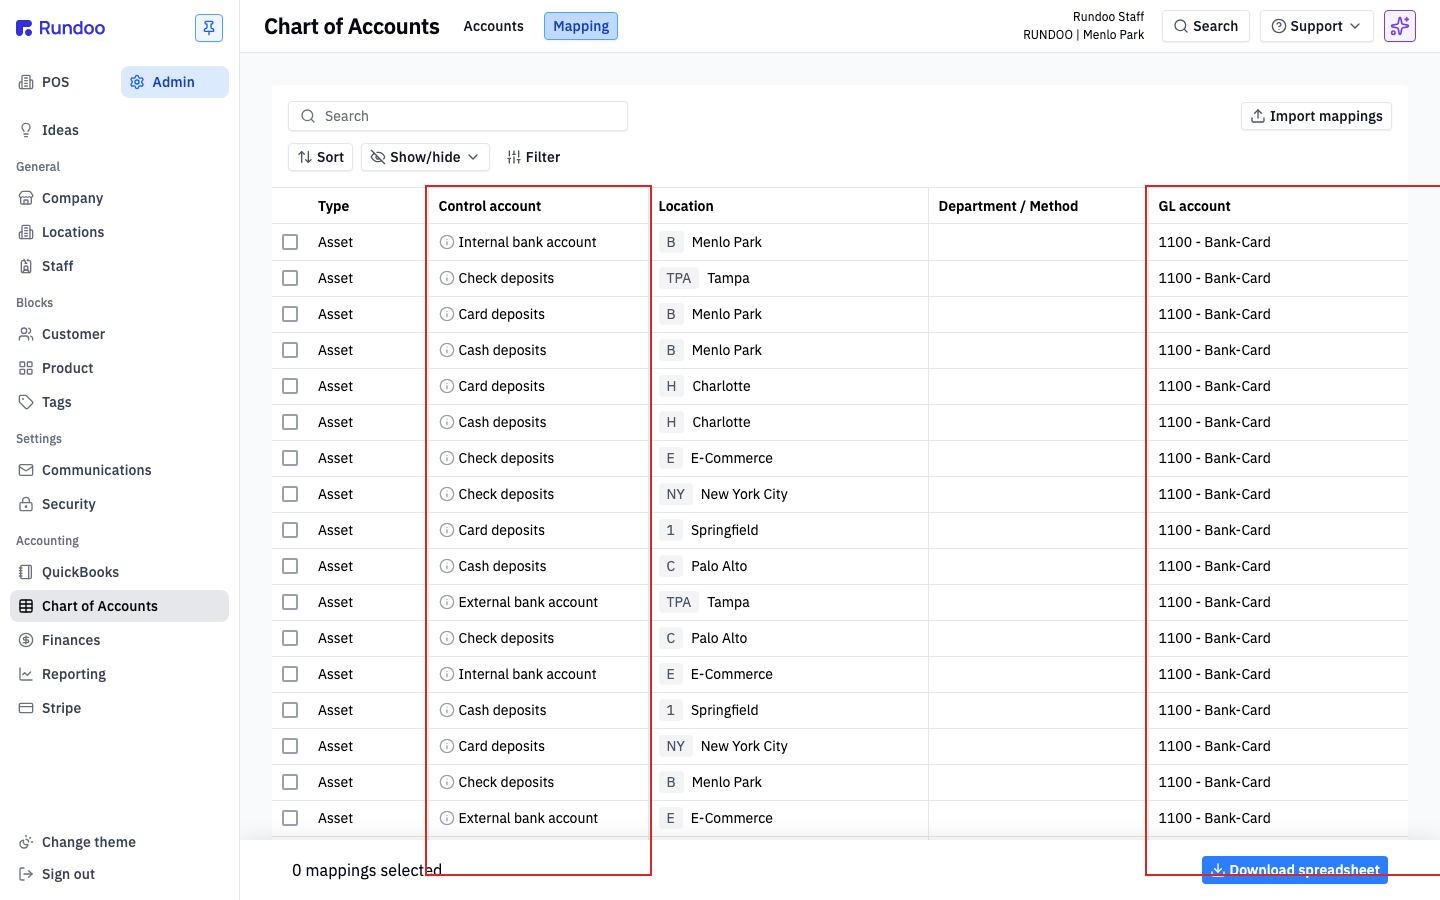This screenshot has height=900, width=1440.
Task: Expand the Show/hide columns dropdown
Action: (425, 157)
